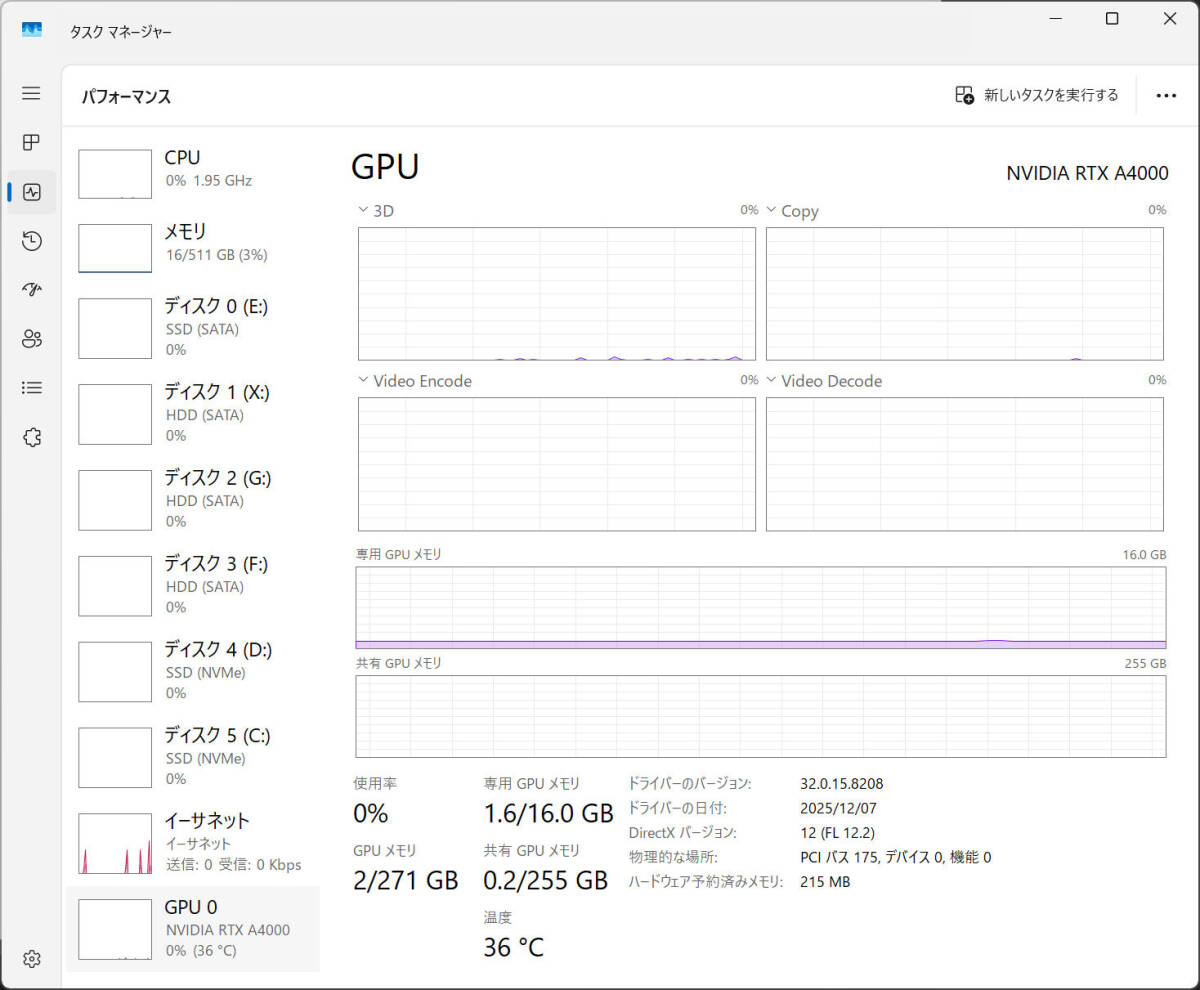This screenshot has width=1200, height=990.
Task: Open the Video Decode graph dropdown
Action: point(824,381)
